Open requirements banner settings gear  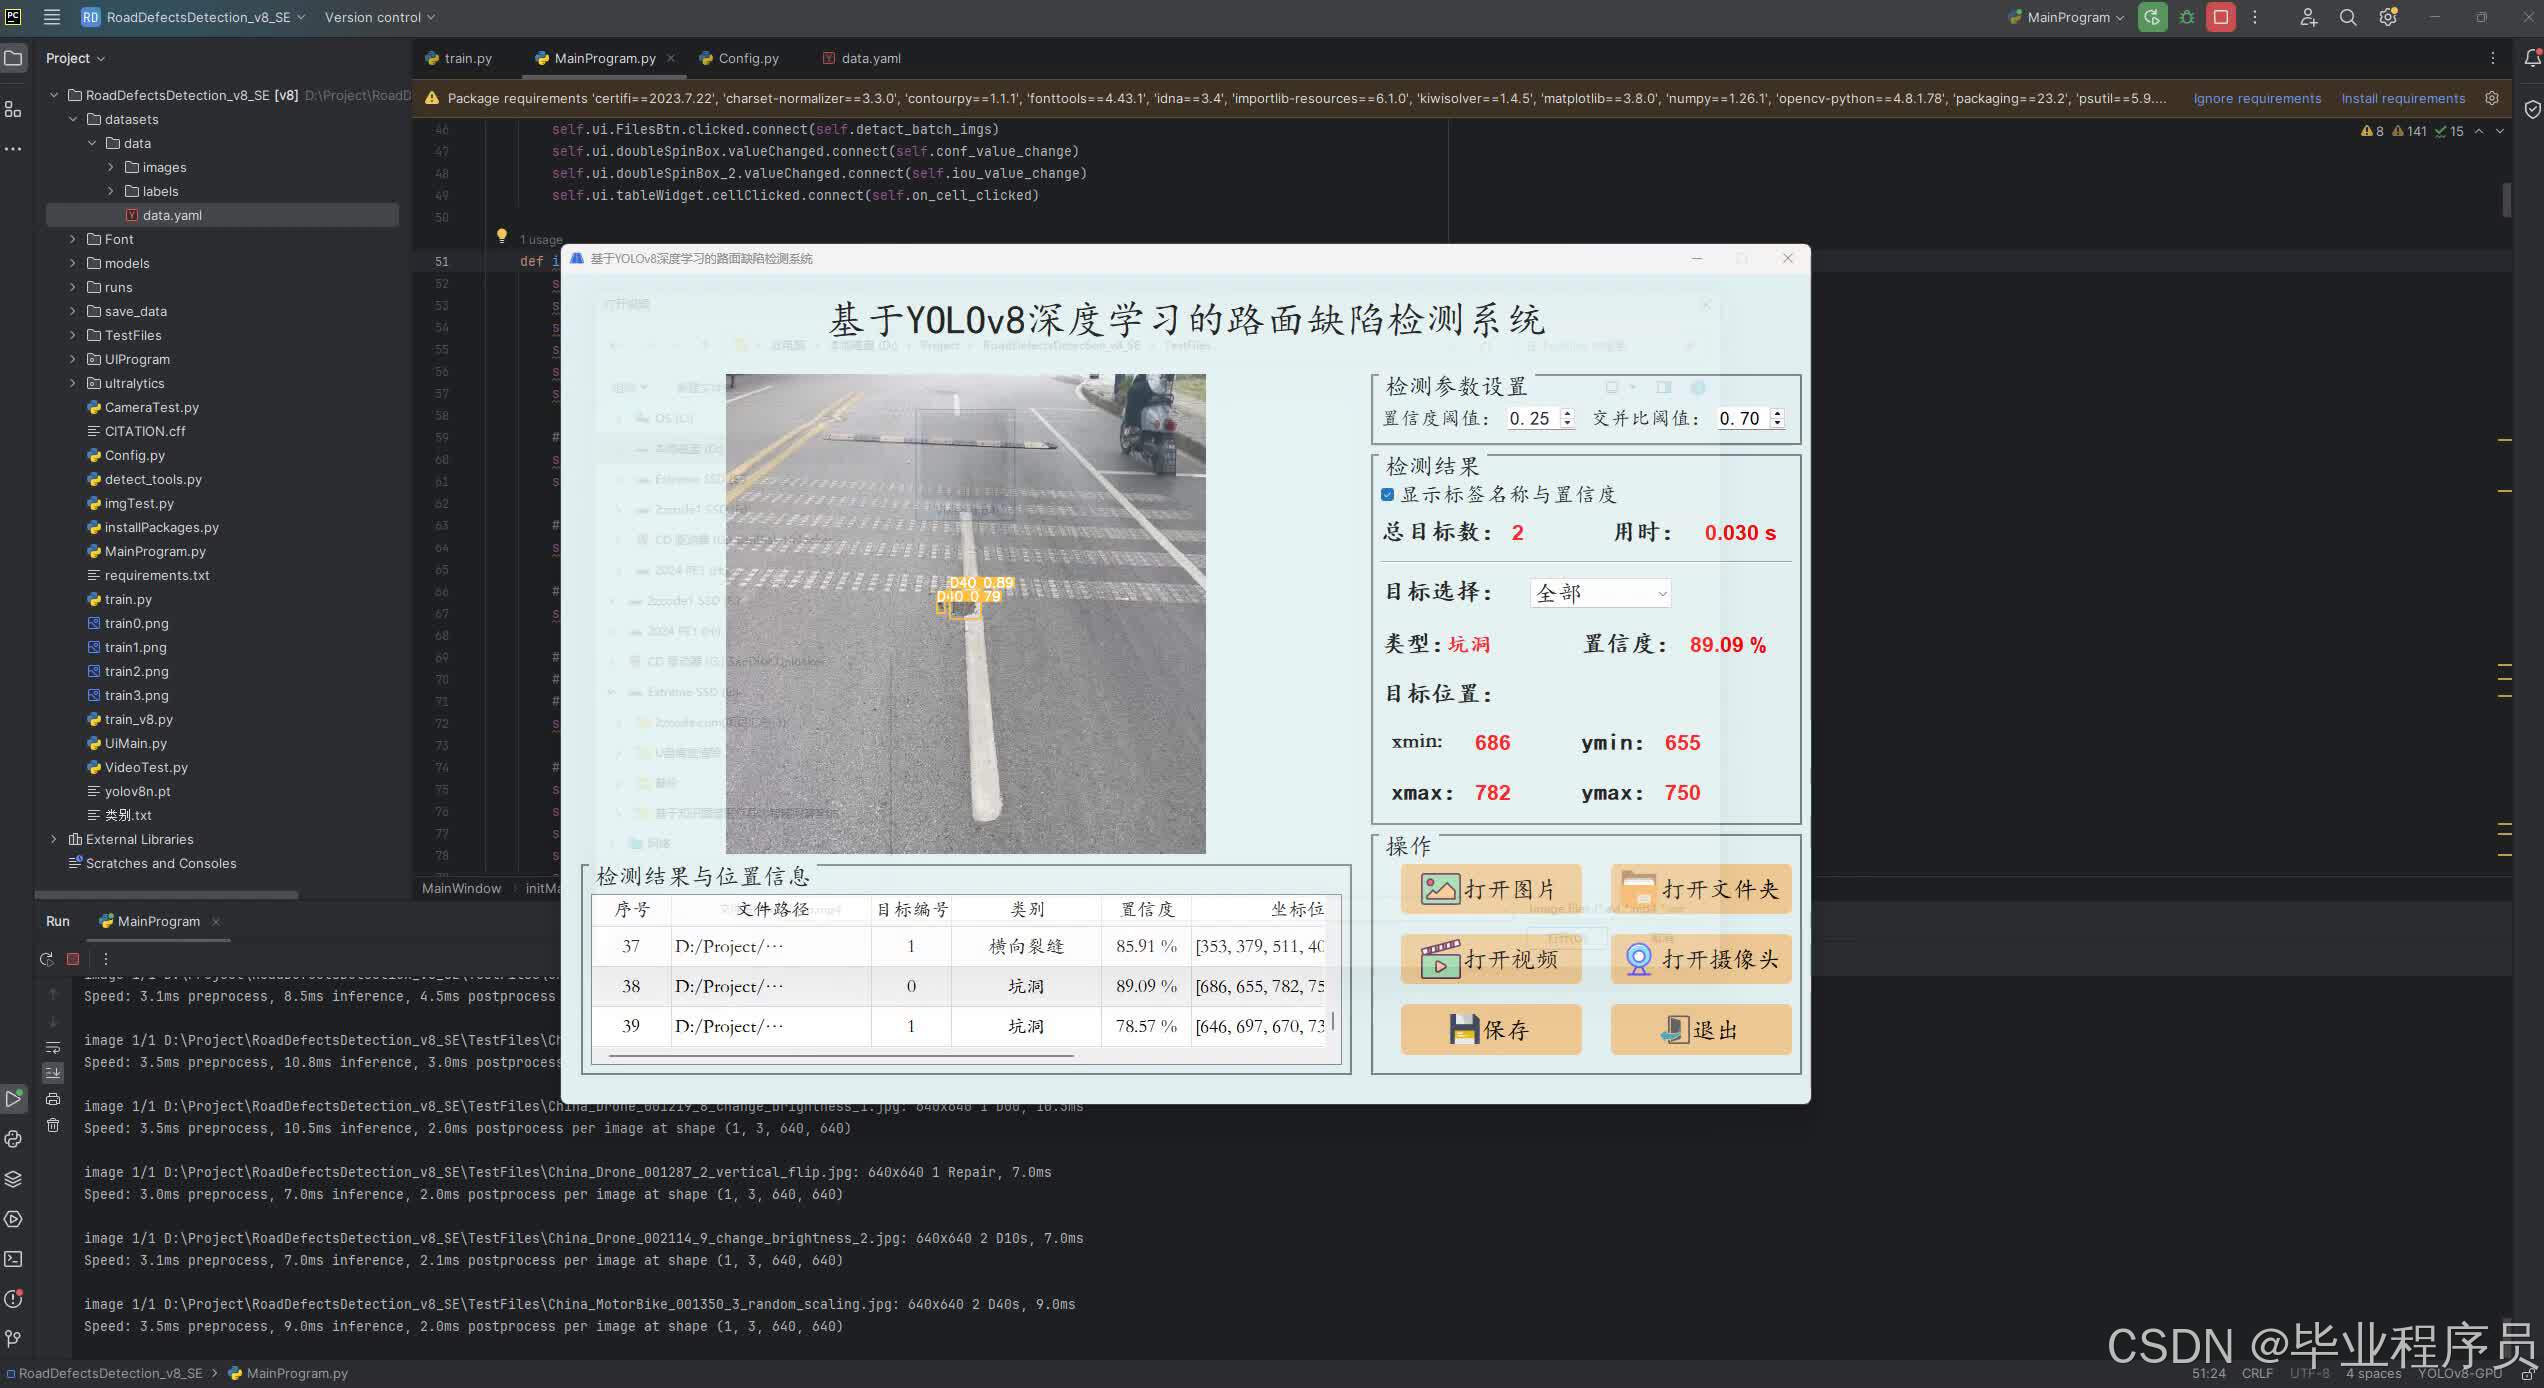[x=2492, y=98]
